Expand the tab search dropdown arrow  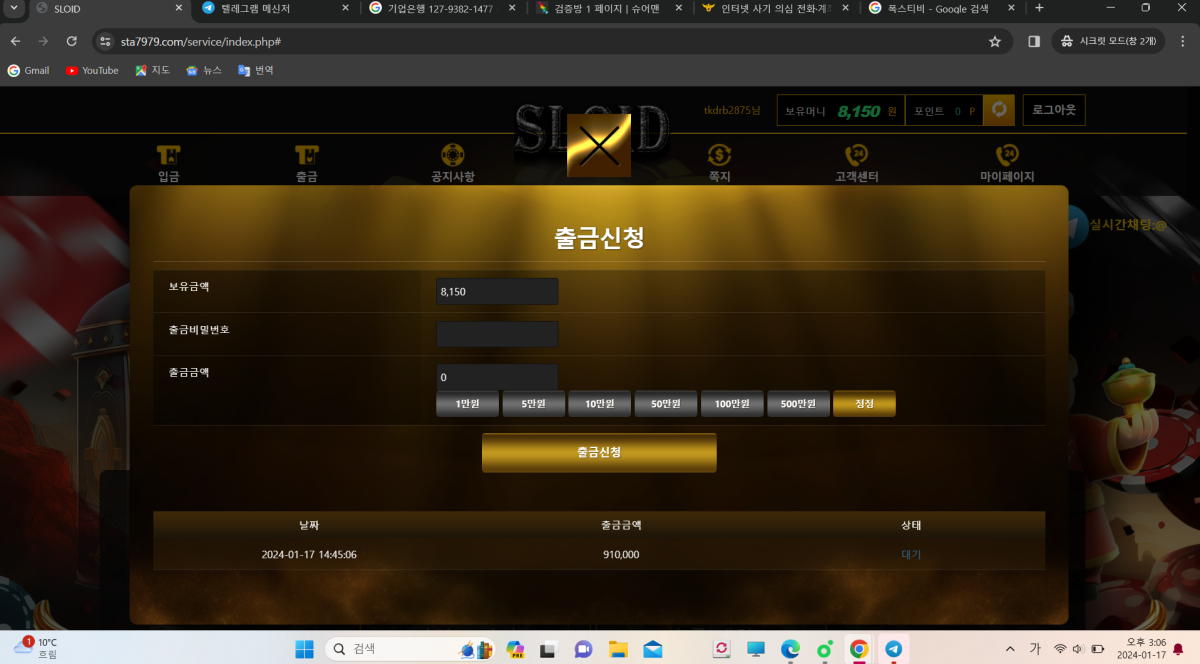[x=14, y=9]
